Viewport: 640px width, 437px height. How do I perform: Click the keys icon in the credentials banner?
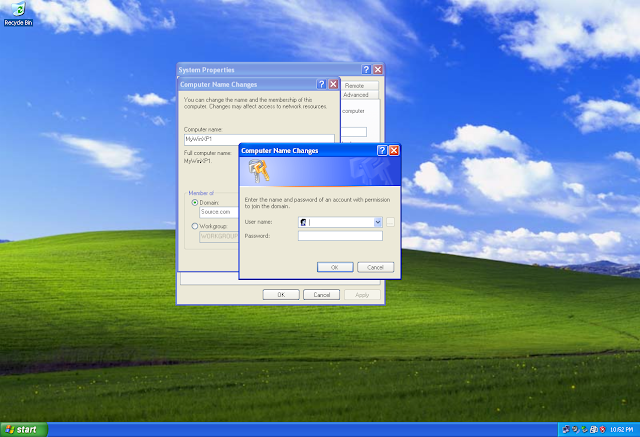[259, 171]
